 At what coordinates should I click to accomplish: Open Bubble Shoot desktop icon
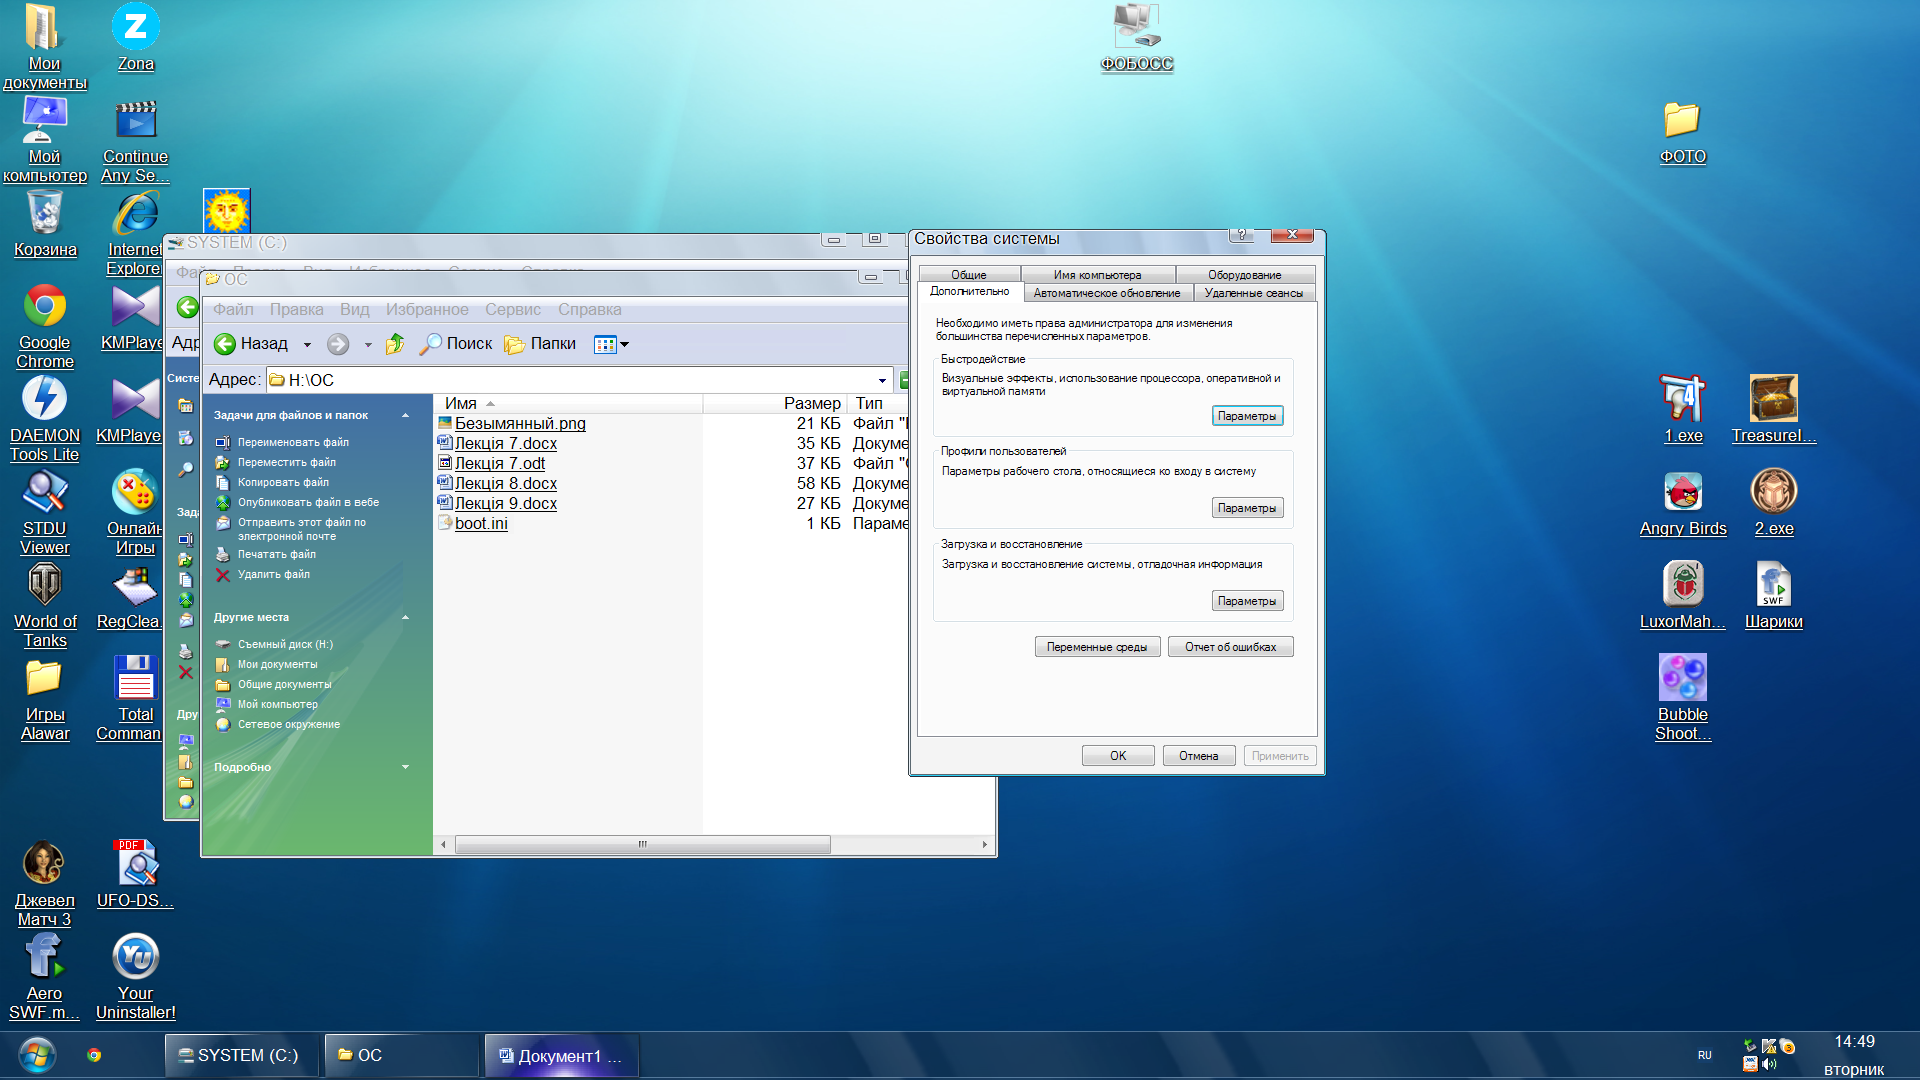coord(1683,698)
